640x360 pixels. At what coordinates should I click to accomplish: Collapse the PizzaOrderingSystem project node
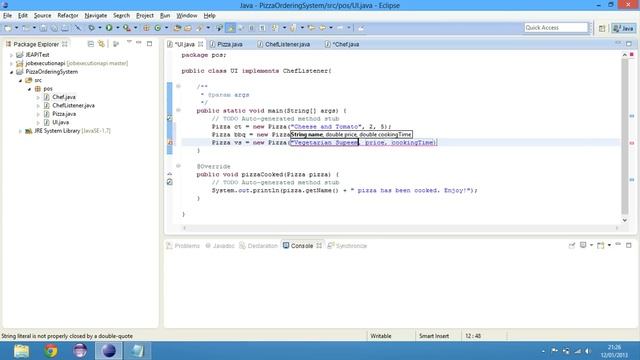click(11, 72)
